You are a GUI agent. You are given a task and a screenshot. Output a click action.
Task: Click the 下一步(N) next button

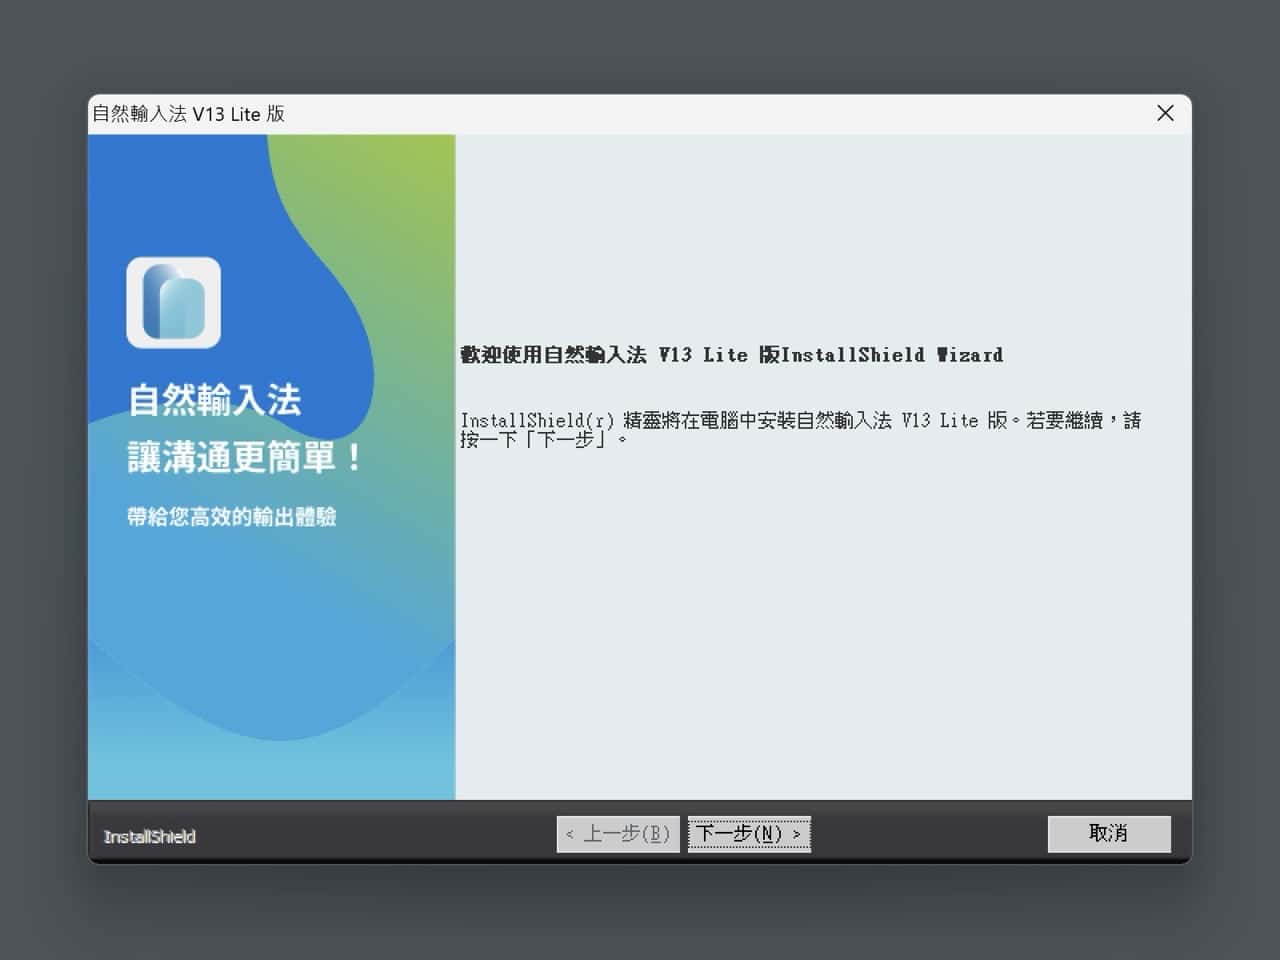[748, 834]
